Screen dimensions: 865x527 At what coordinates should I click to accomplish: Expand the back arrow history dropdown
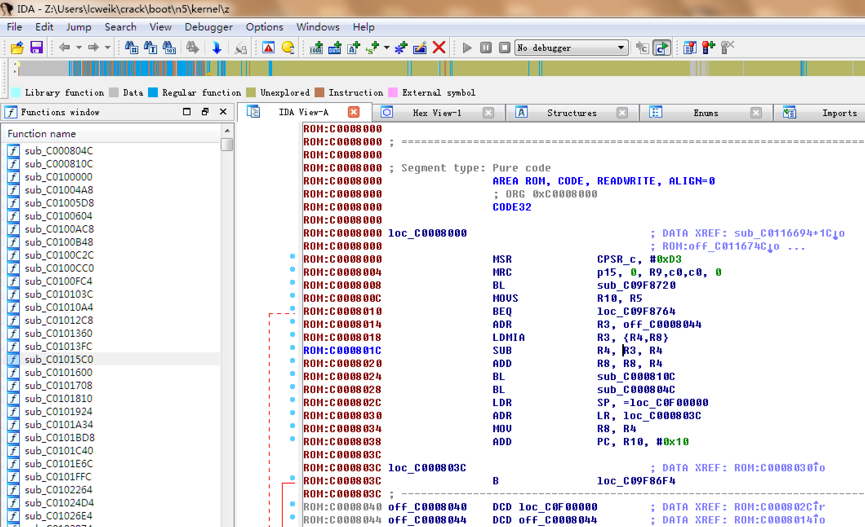(x=77, y=48)
